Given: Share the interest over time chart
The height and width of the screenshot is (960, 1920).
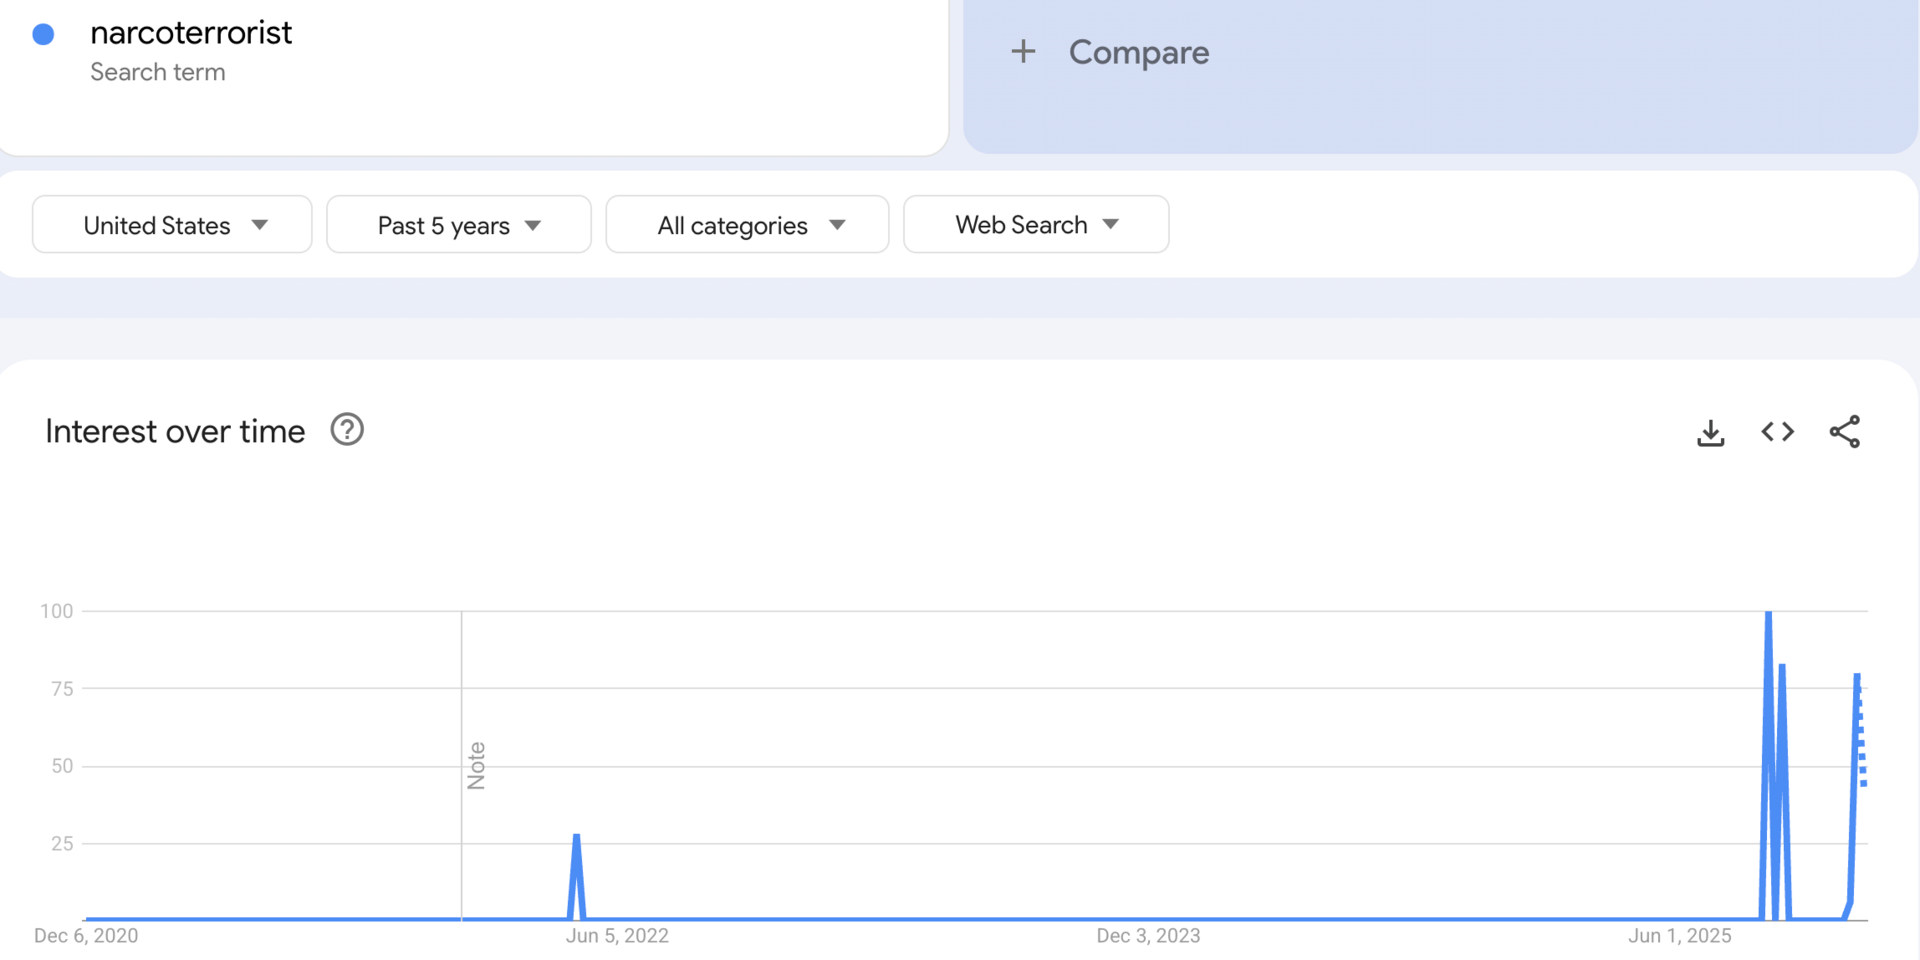Looking at the screenshot, I should (1844, 432).
